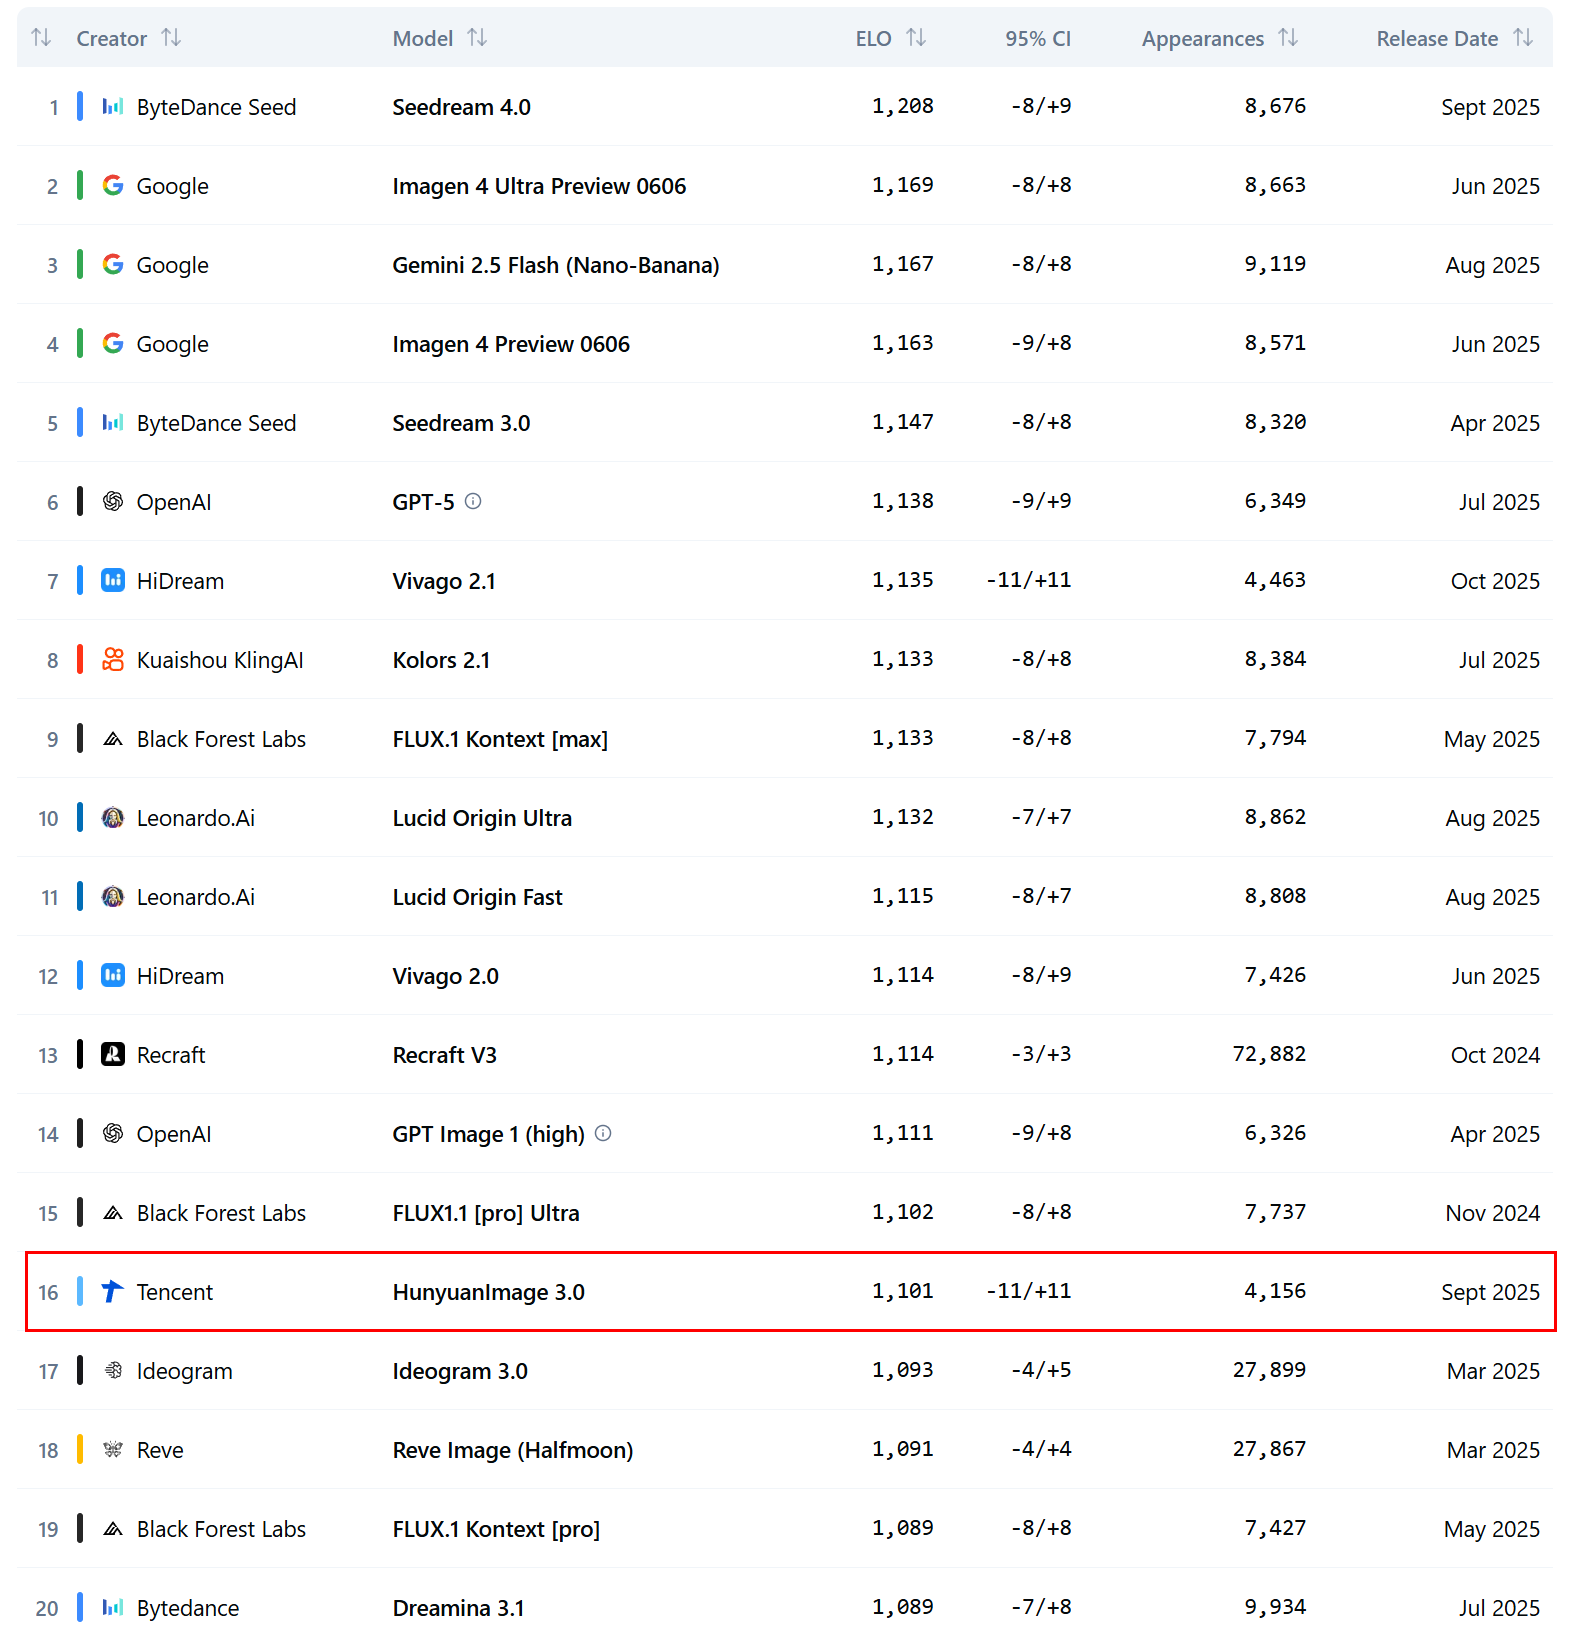Select the GPT-5 model name
This screenshot has height=1641, width=1578.
[423, 502]
